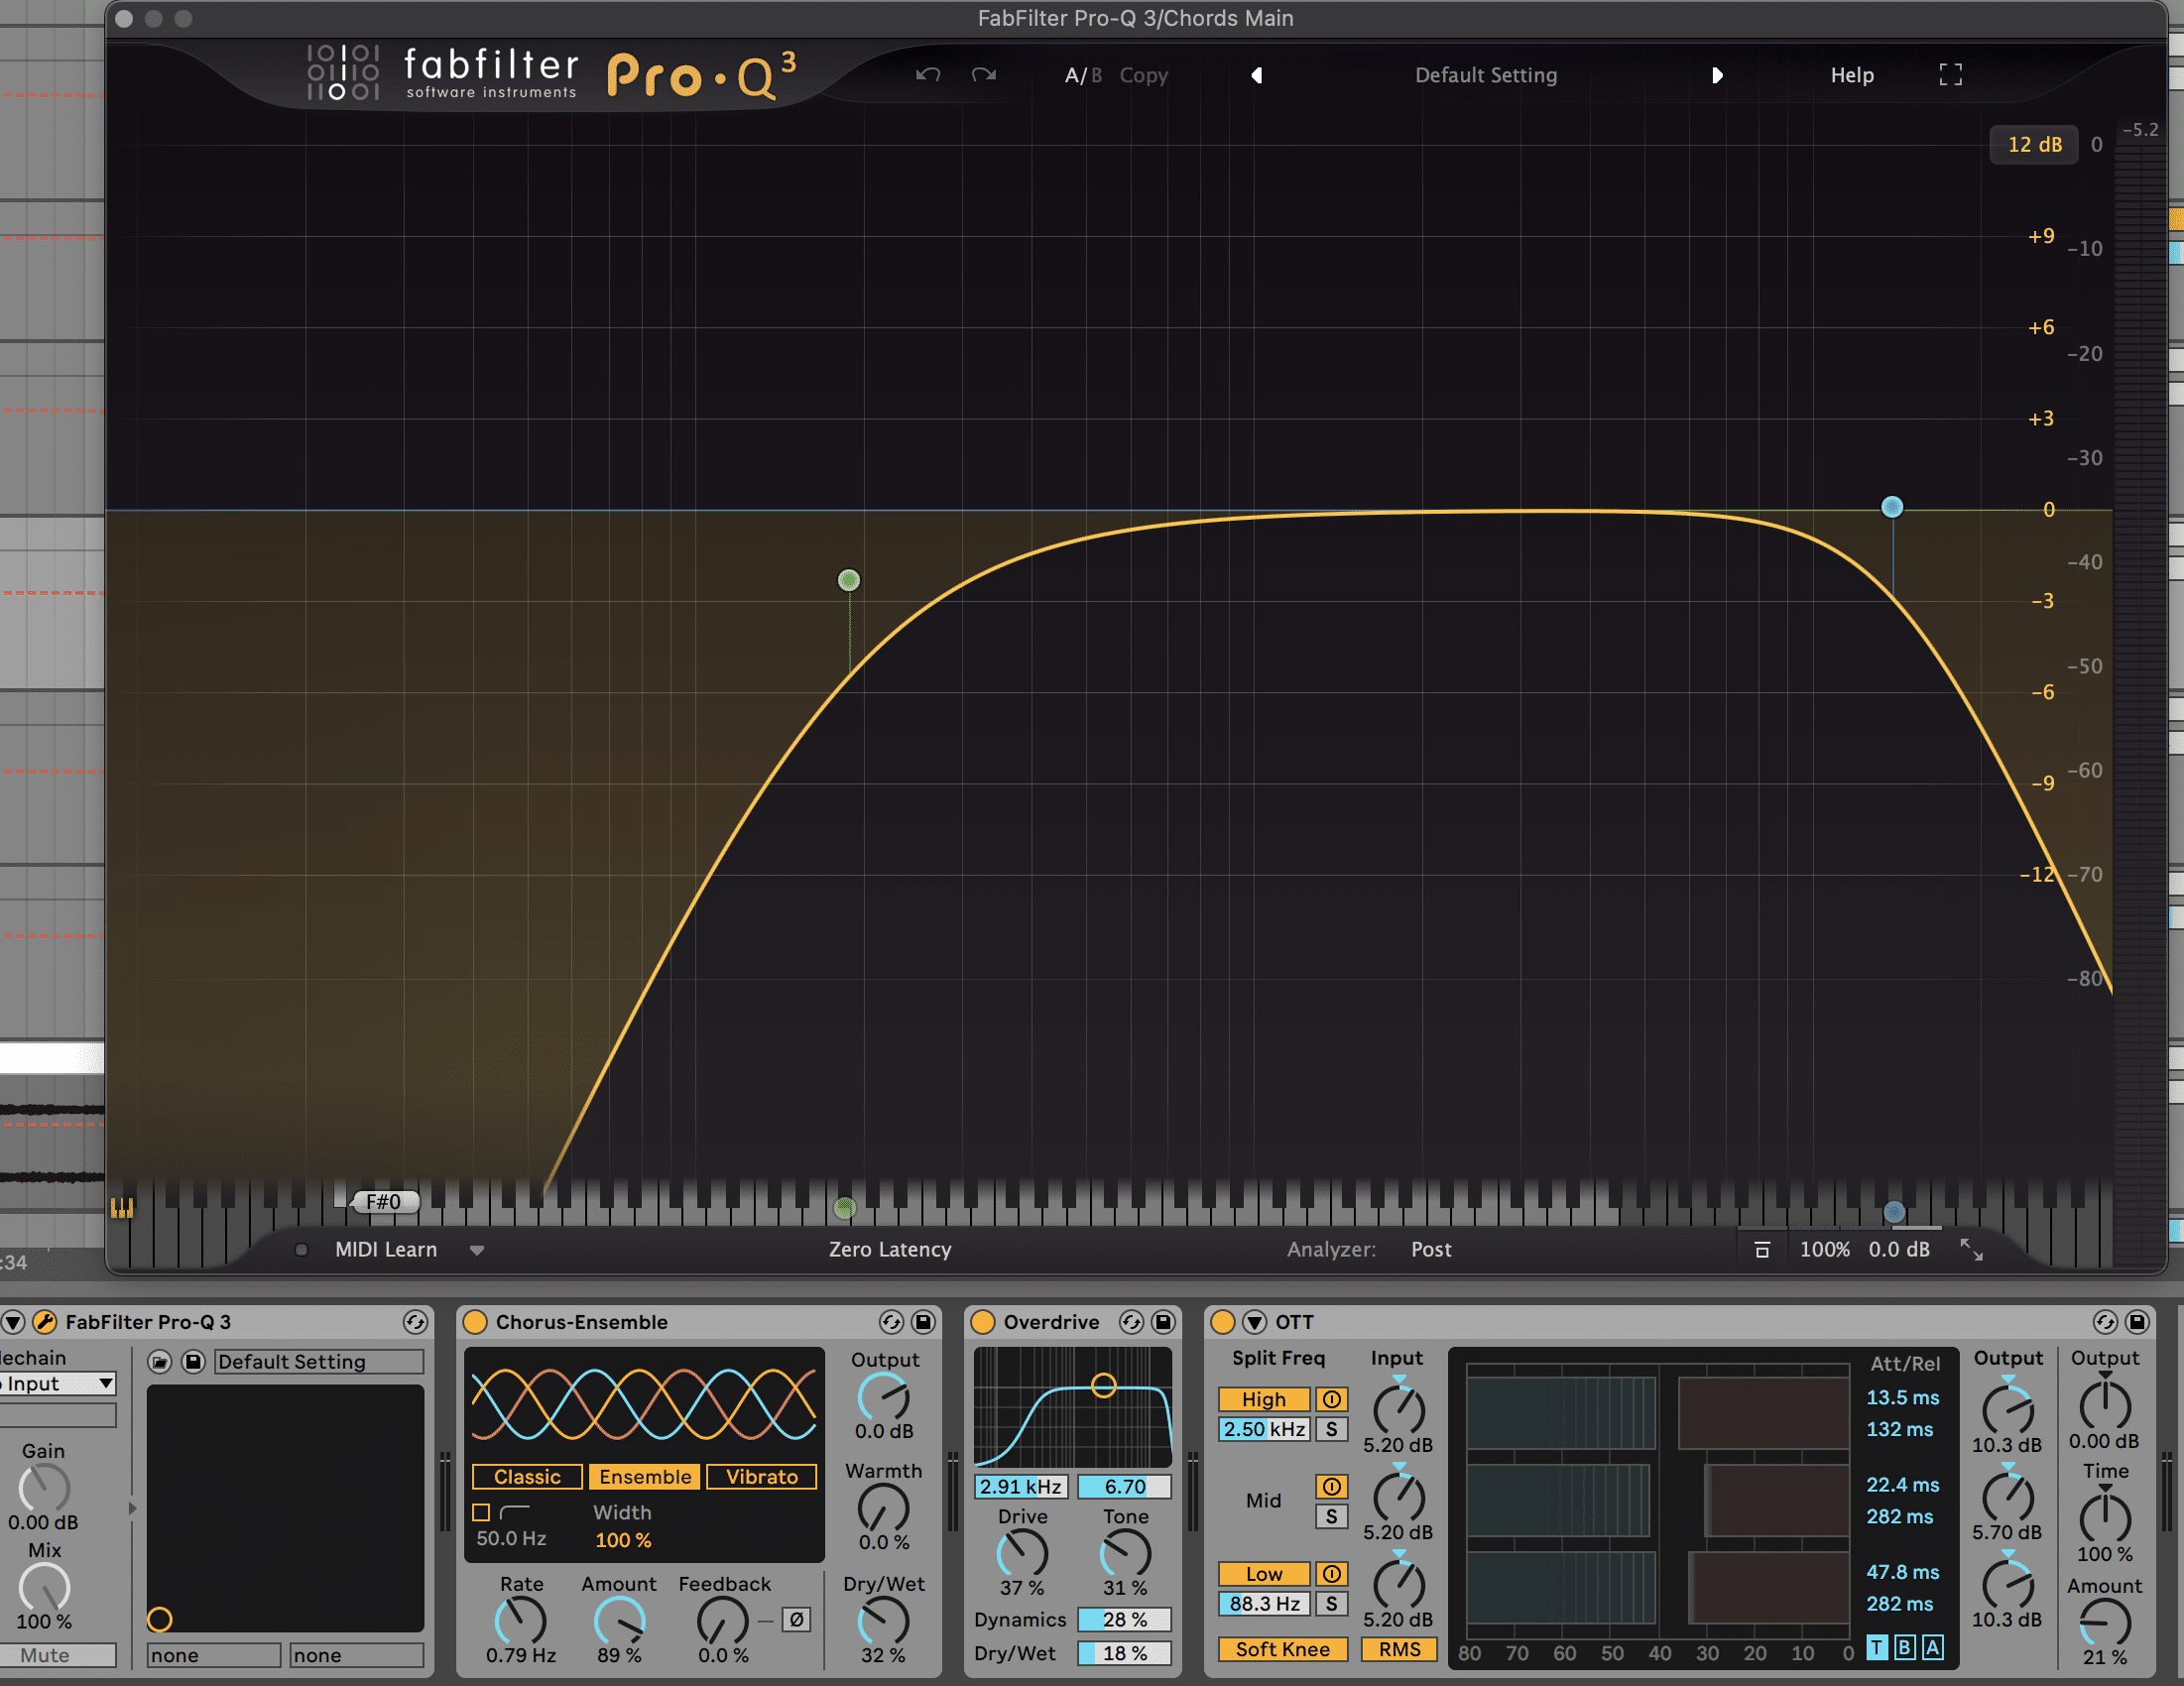Toggle Chorus-Ensemble device activator on/off

tap(475, 1322)
